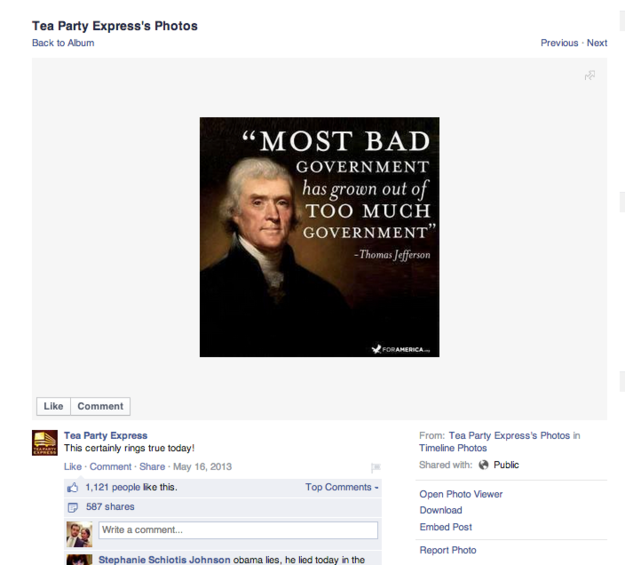Viewport: 625px width, 565px height.
Task: Download the photo
Action: [441, 510]
